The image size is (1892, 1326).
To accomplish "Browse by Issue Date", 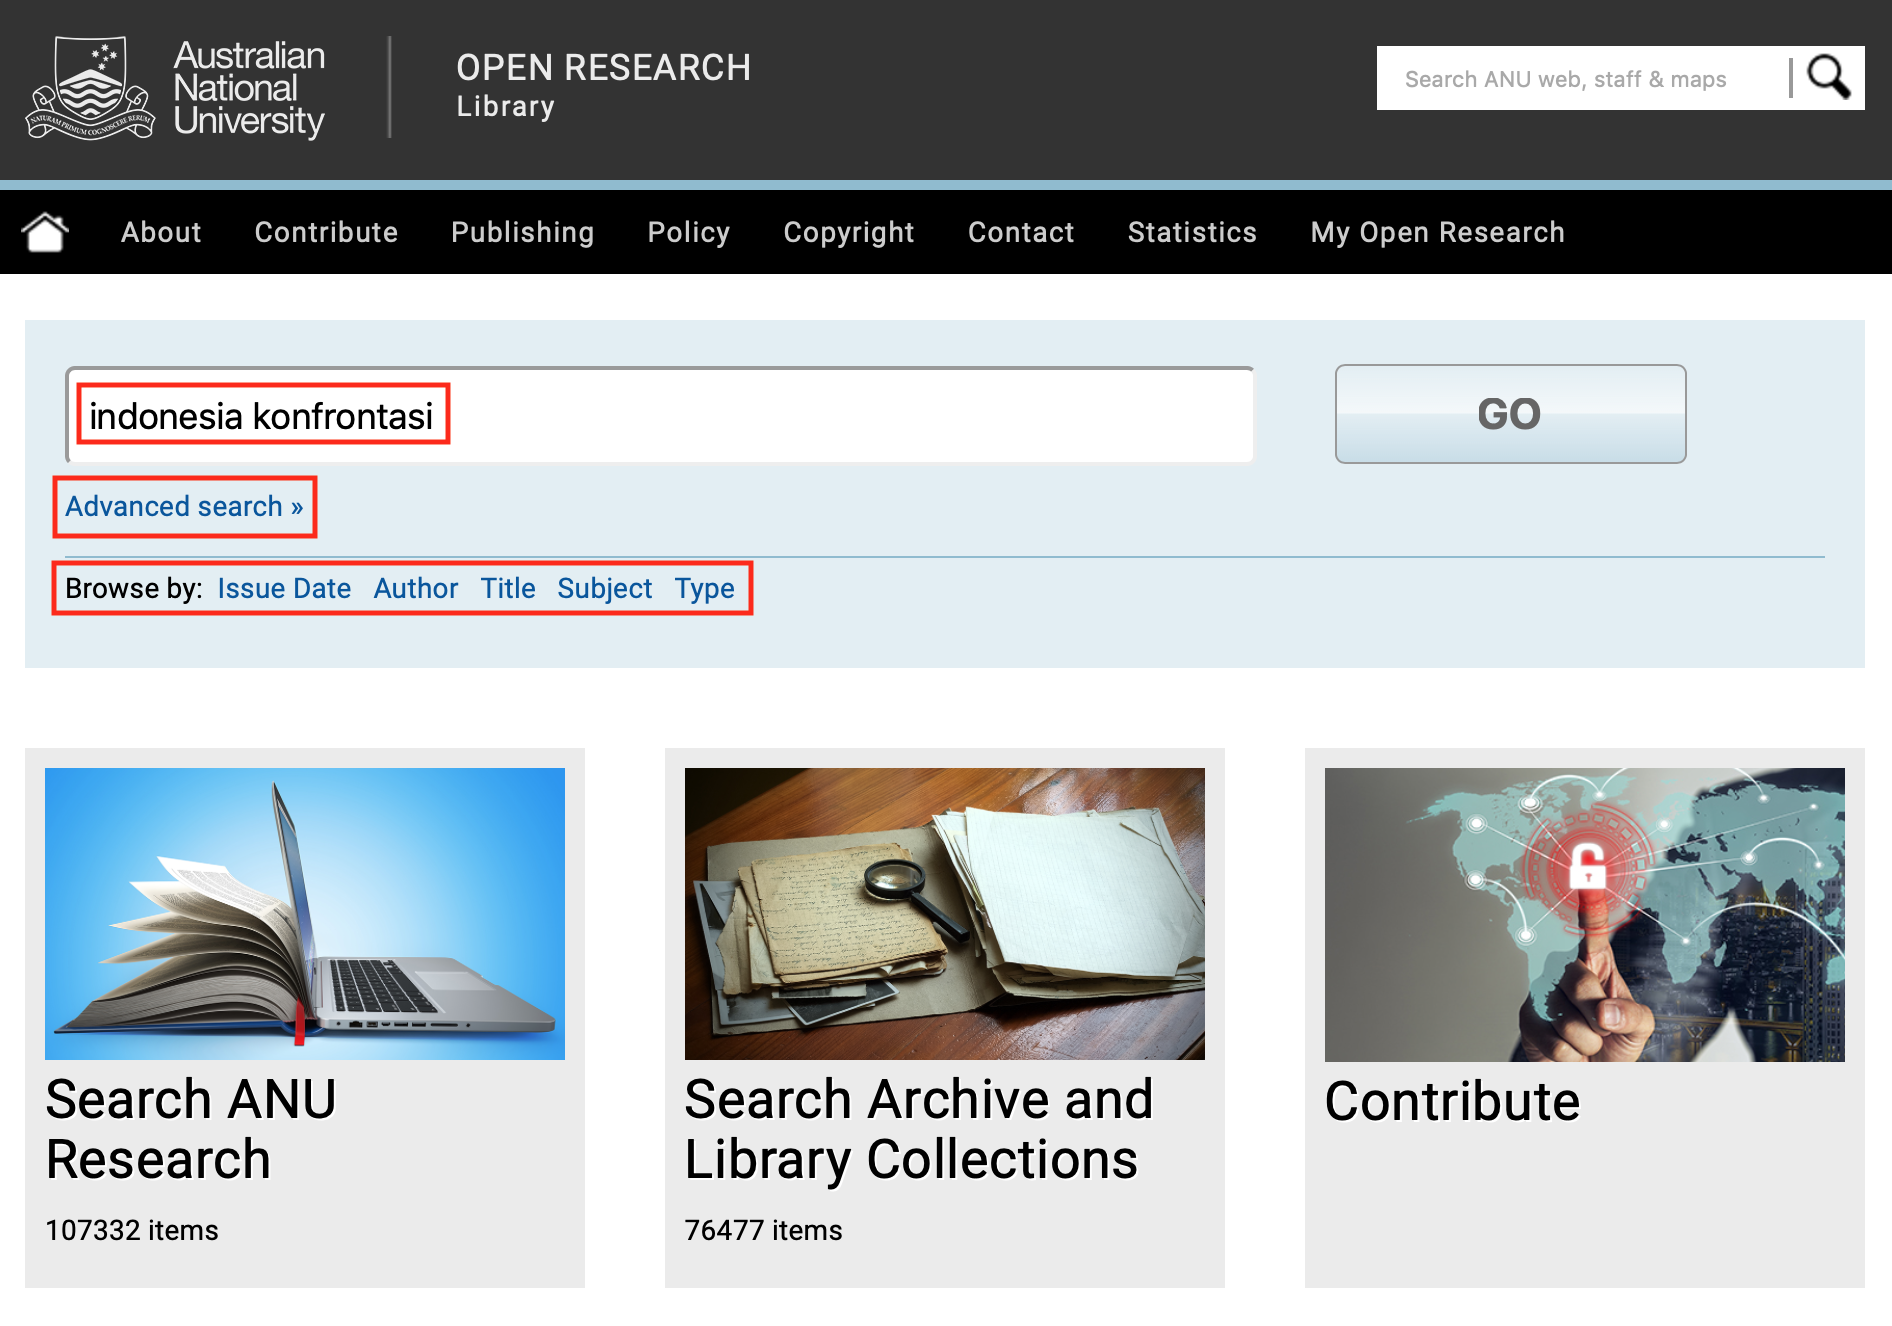I will [x=284, y=588].
